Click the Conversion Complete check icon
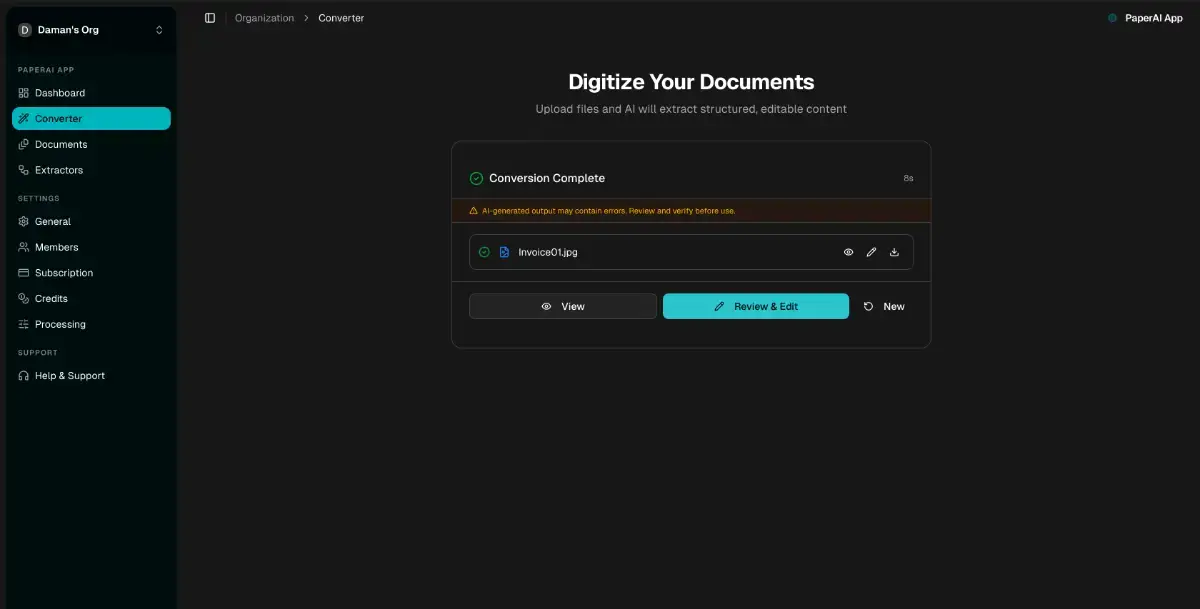 476,178
